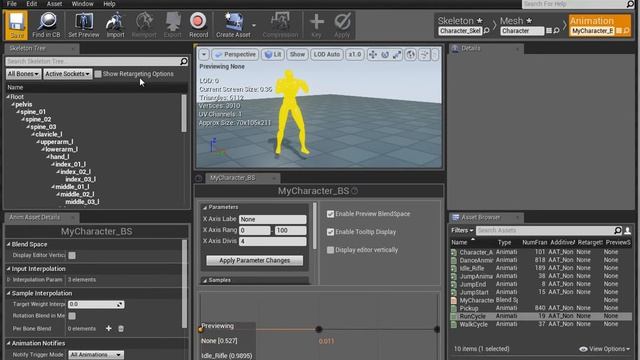Find Animation asset with magnifier icon
The image size is (640, 360).
[x=626, y=31]
